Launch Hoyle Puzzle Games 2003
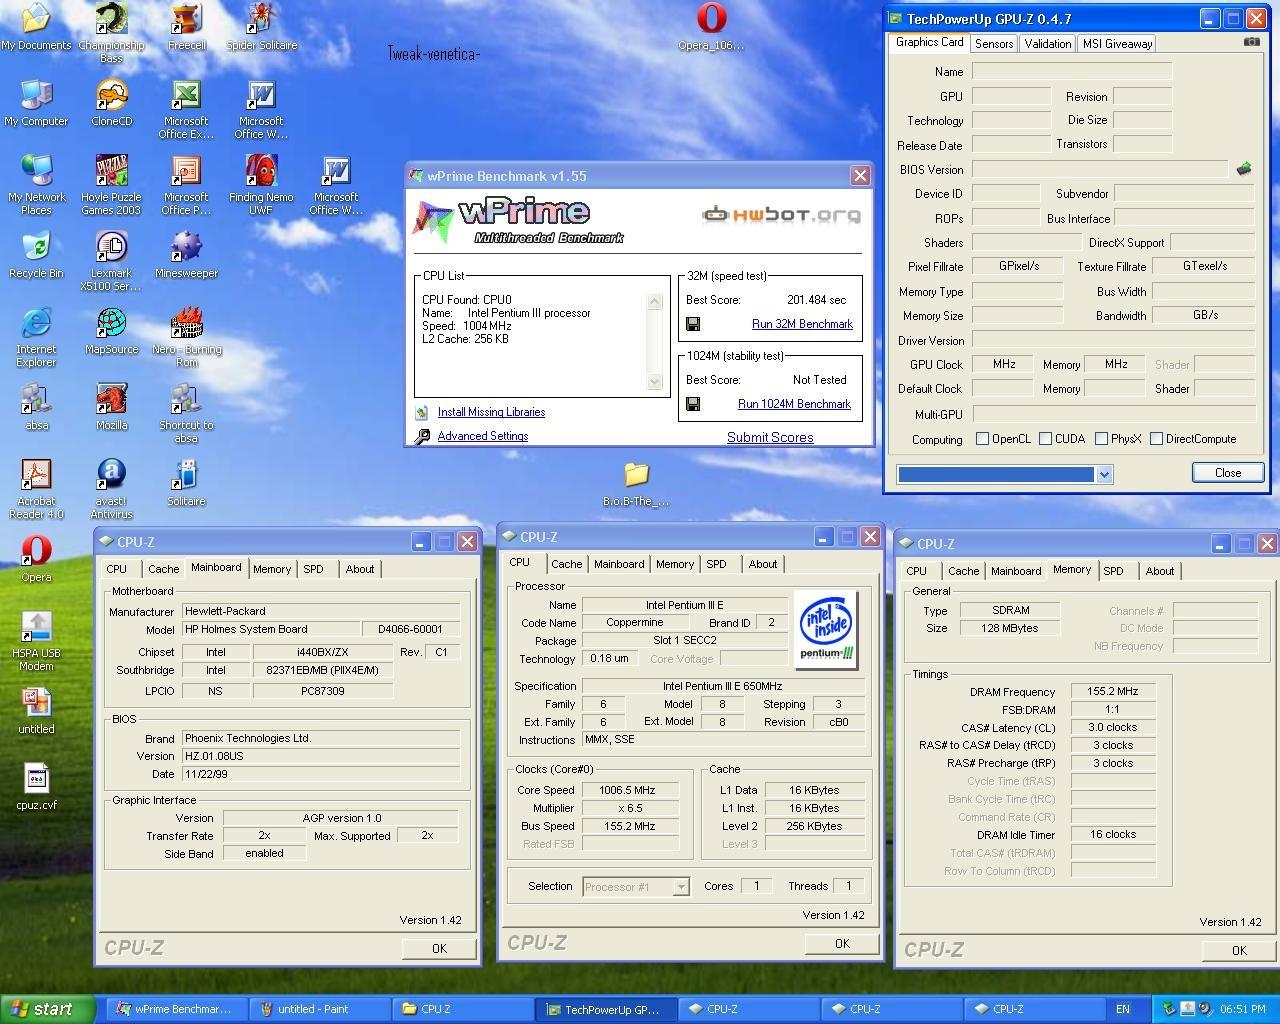 [111, 186]
